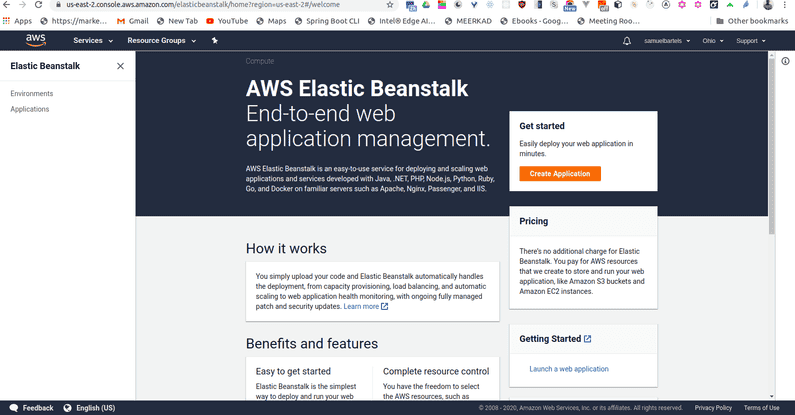Viewport: 795px width, 415px height.
Task: Open the https://marke... bookmark
Action: pyautogui.click(x=74, y=21)
